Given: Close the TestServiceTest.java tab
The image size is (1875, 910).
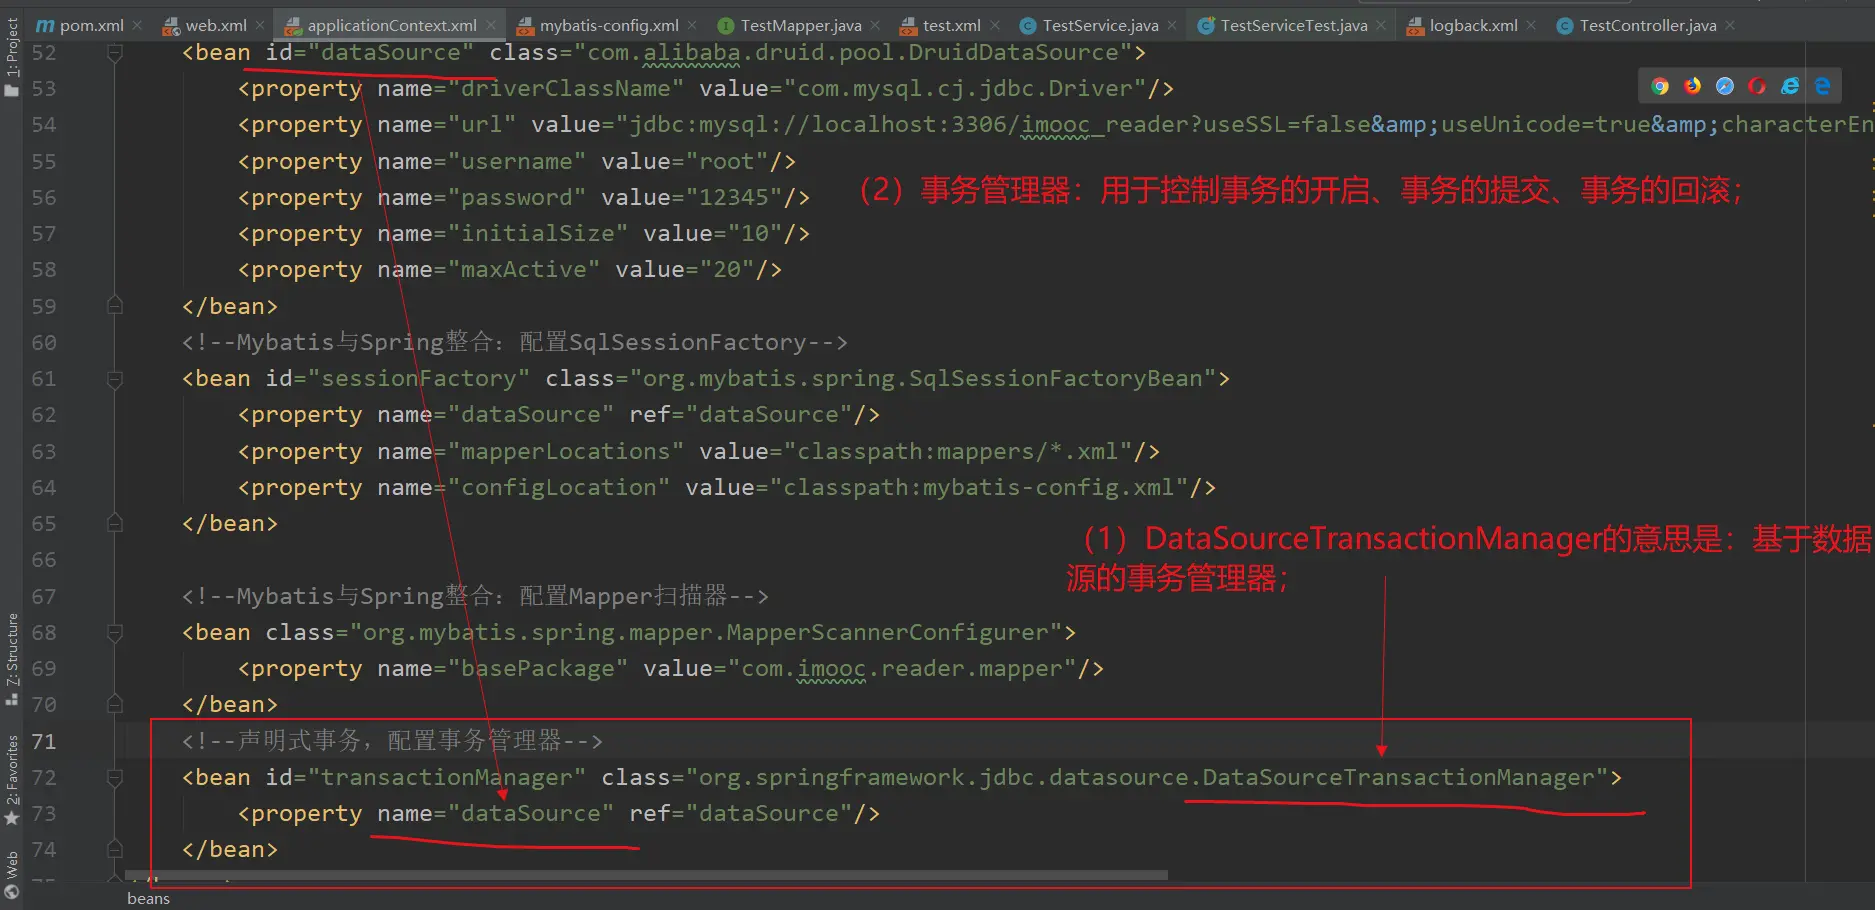Looking at the screenshot, I should coord(1381,25).
